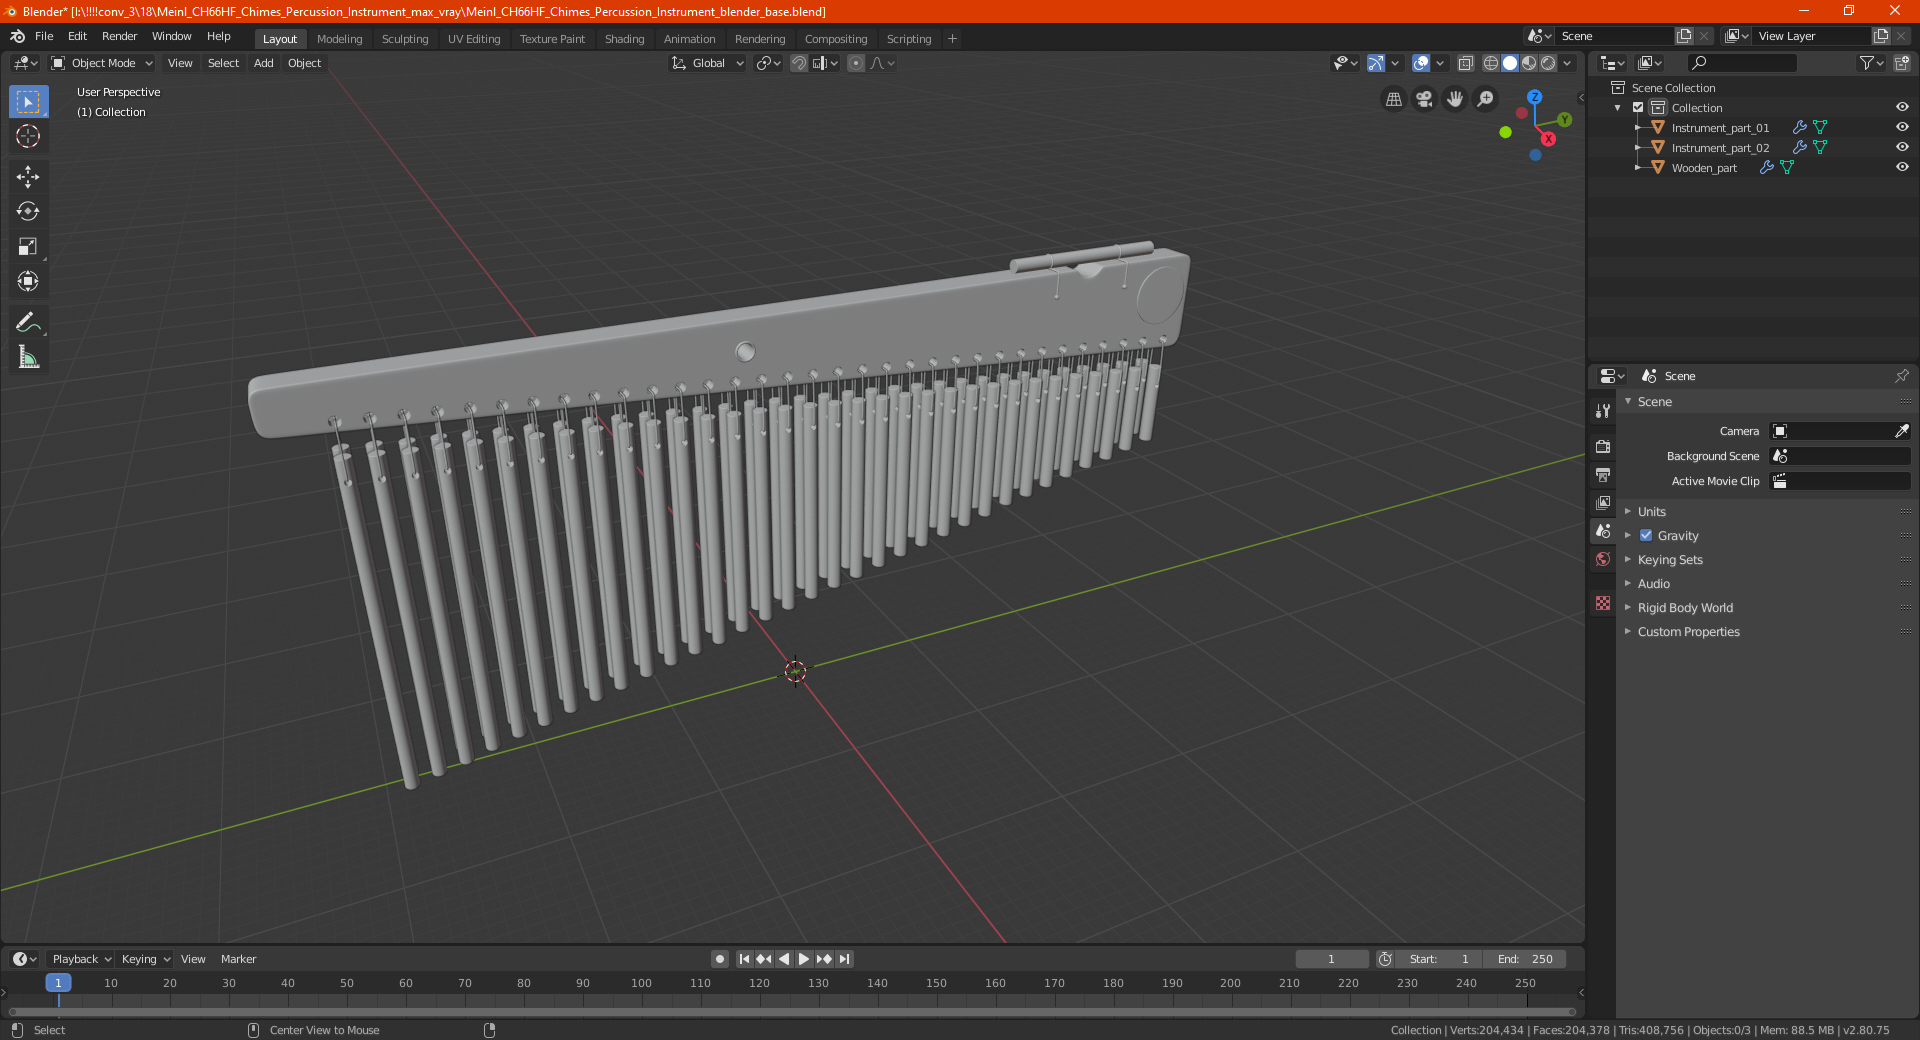
Task: Choose the Rotate tool
Action: coord(28,211)
